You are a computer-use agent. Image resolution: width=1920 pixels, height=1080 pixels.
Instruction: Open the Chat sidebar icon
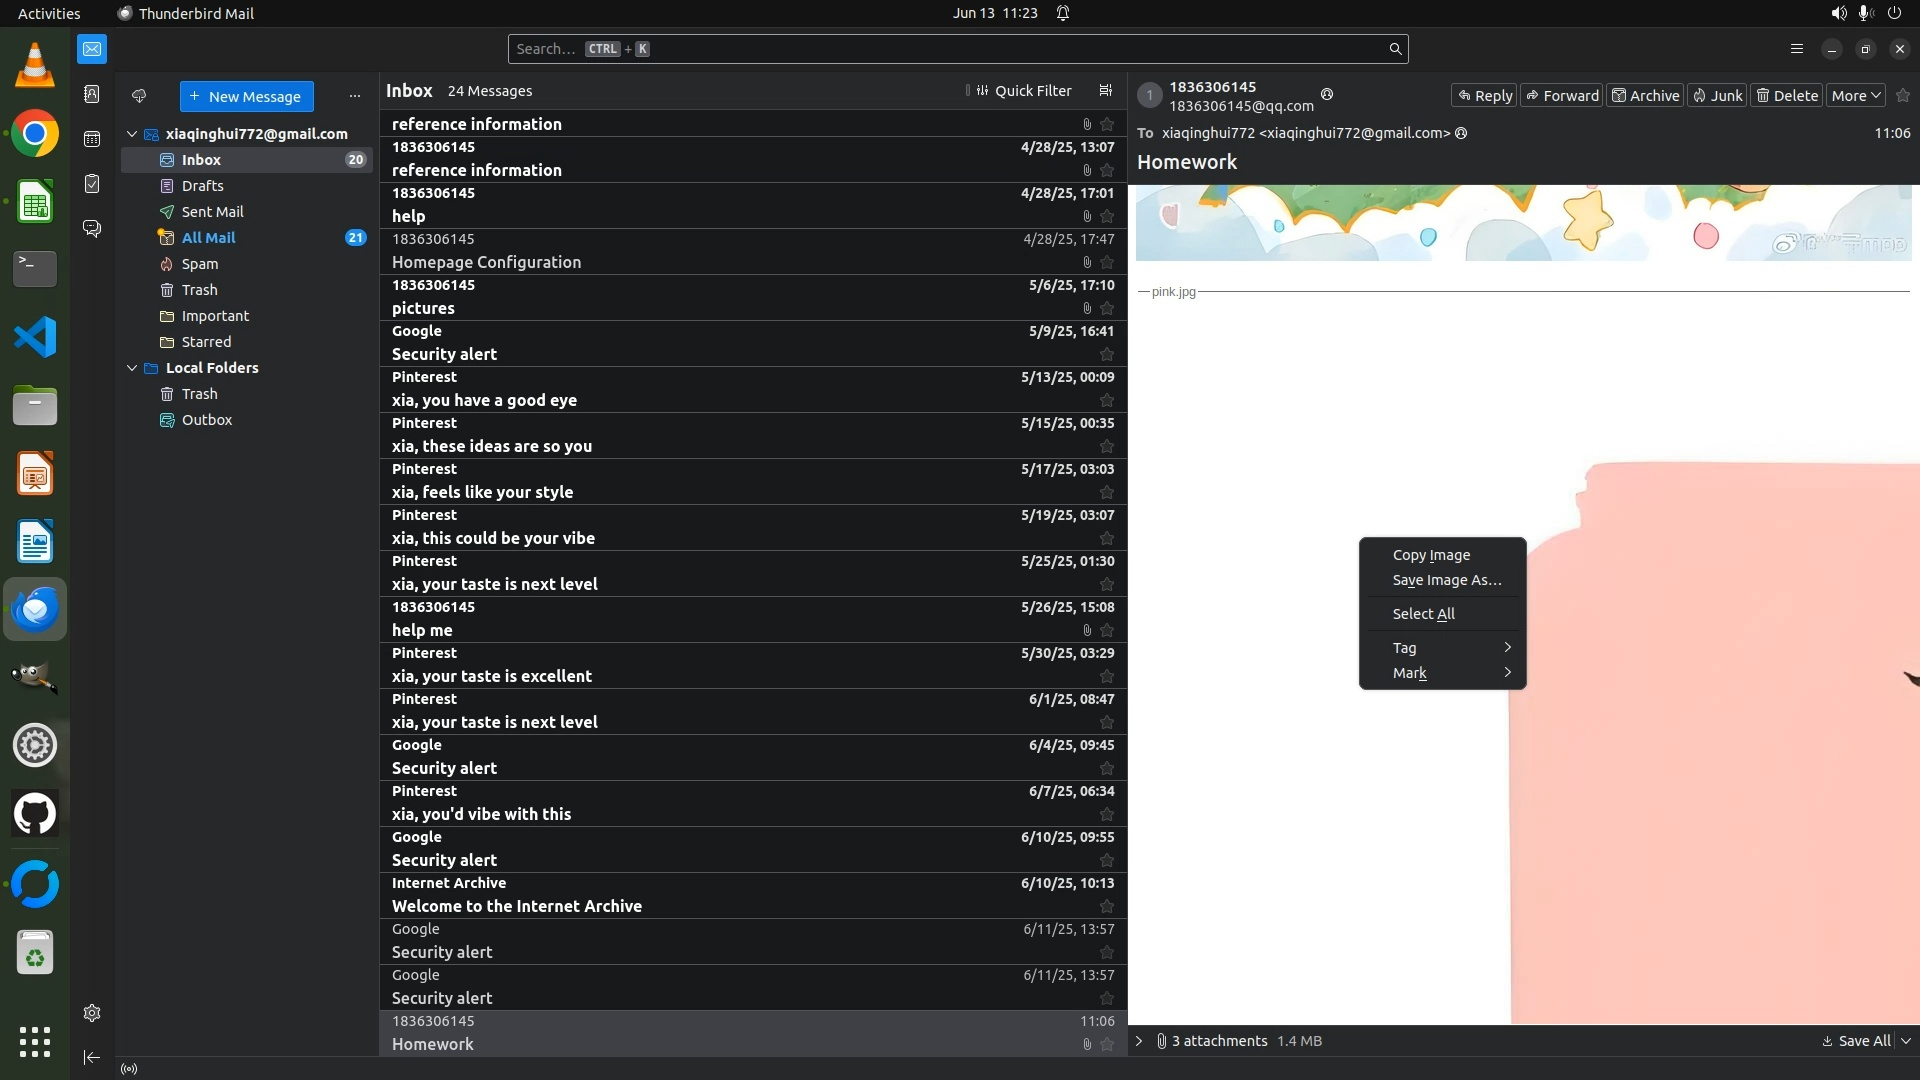[x=92, y=229]
